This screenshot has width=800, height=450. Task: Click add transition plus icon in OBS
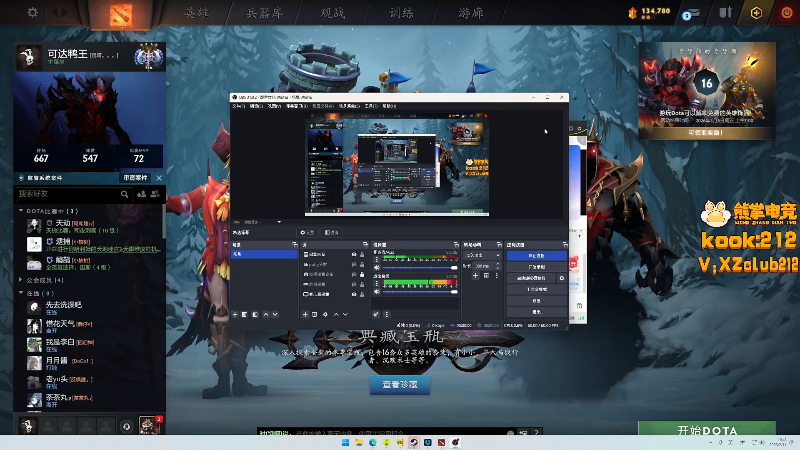476,276
